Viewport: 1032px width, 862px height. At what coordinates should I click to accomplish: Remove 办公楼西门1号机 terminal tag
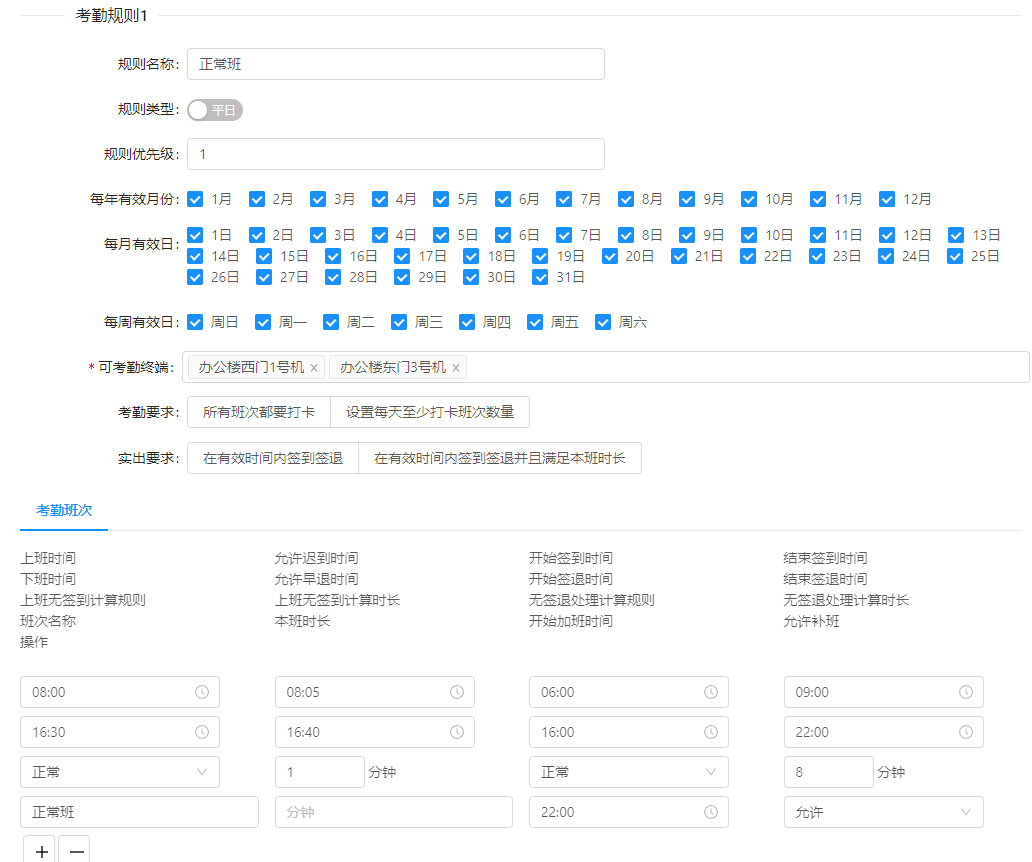(x=314, y=368)
